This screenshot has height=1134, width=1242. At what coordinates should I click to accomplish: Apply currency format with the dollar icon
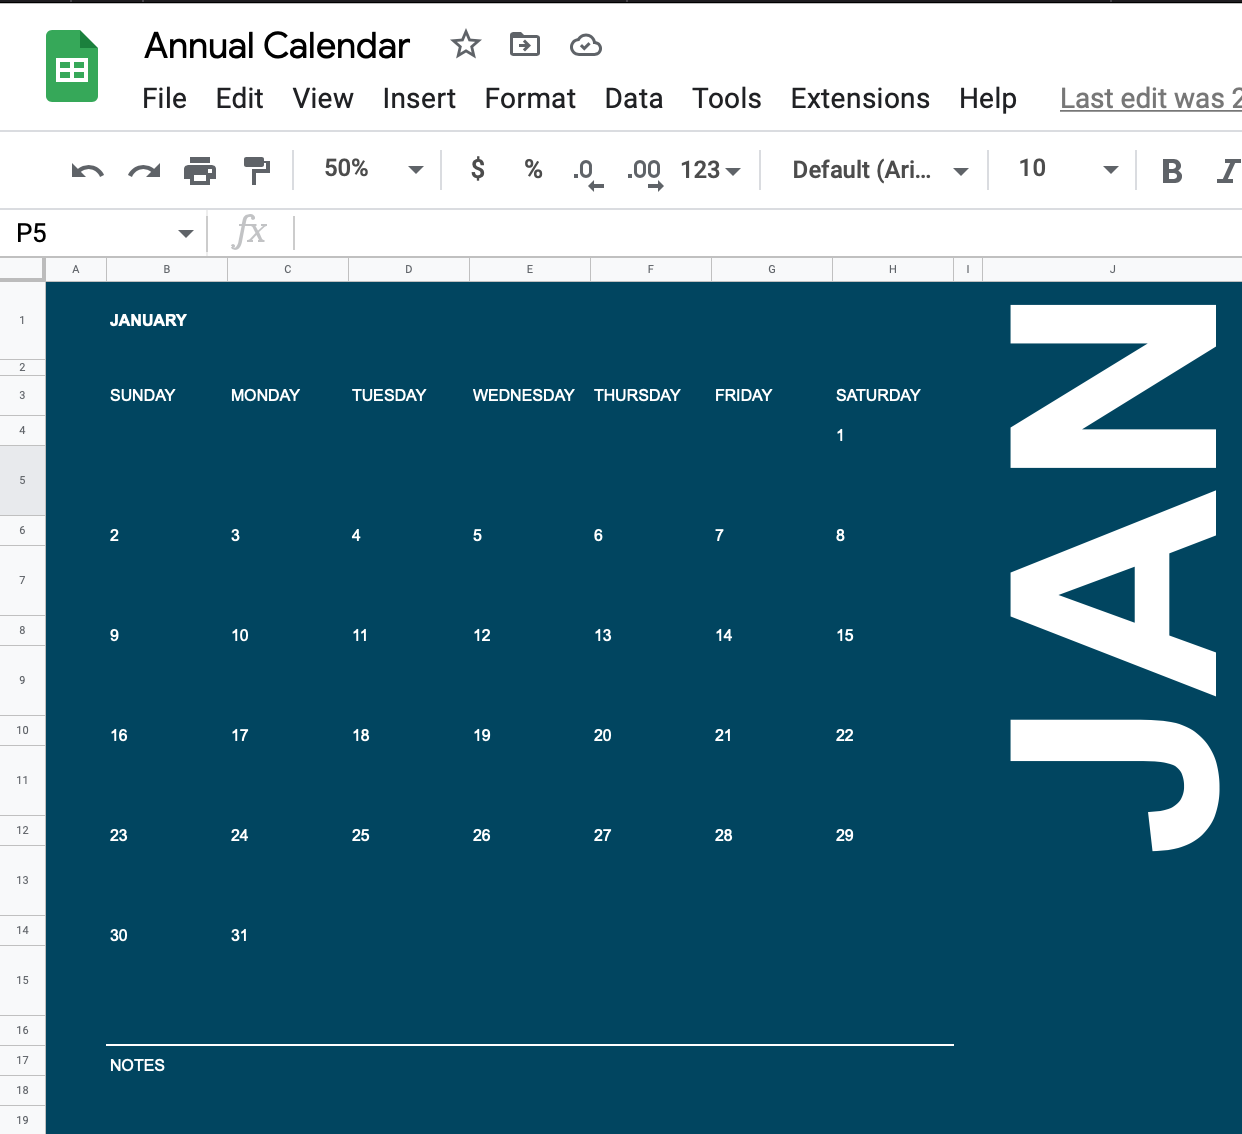click(x=477, y=169)
